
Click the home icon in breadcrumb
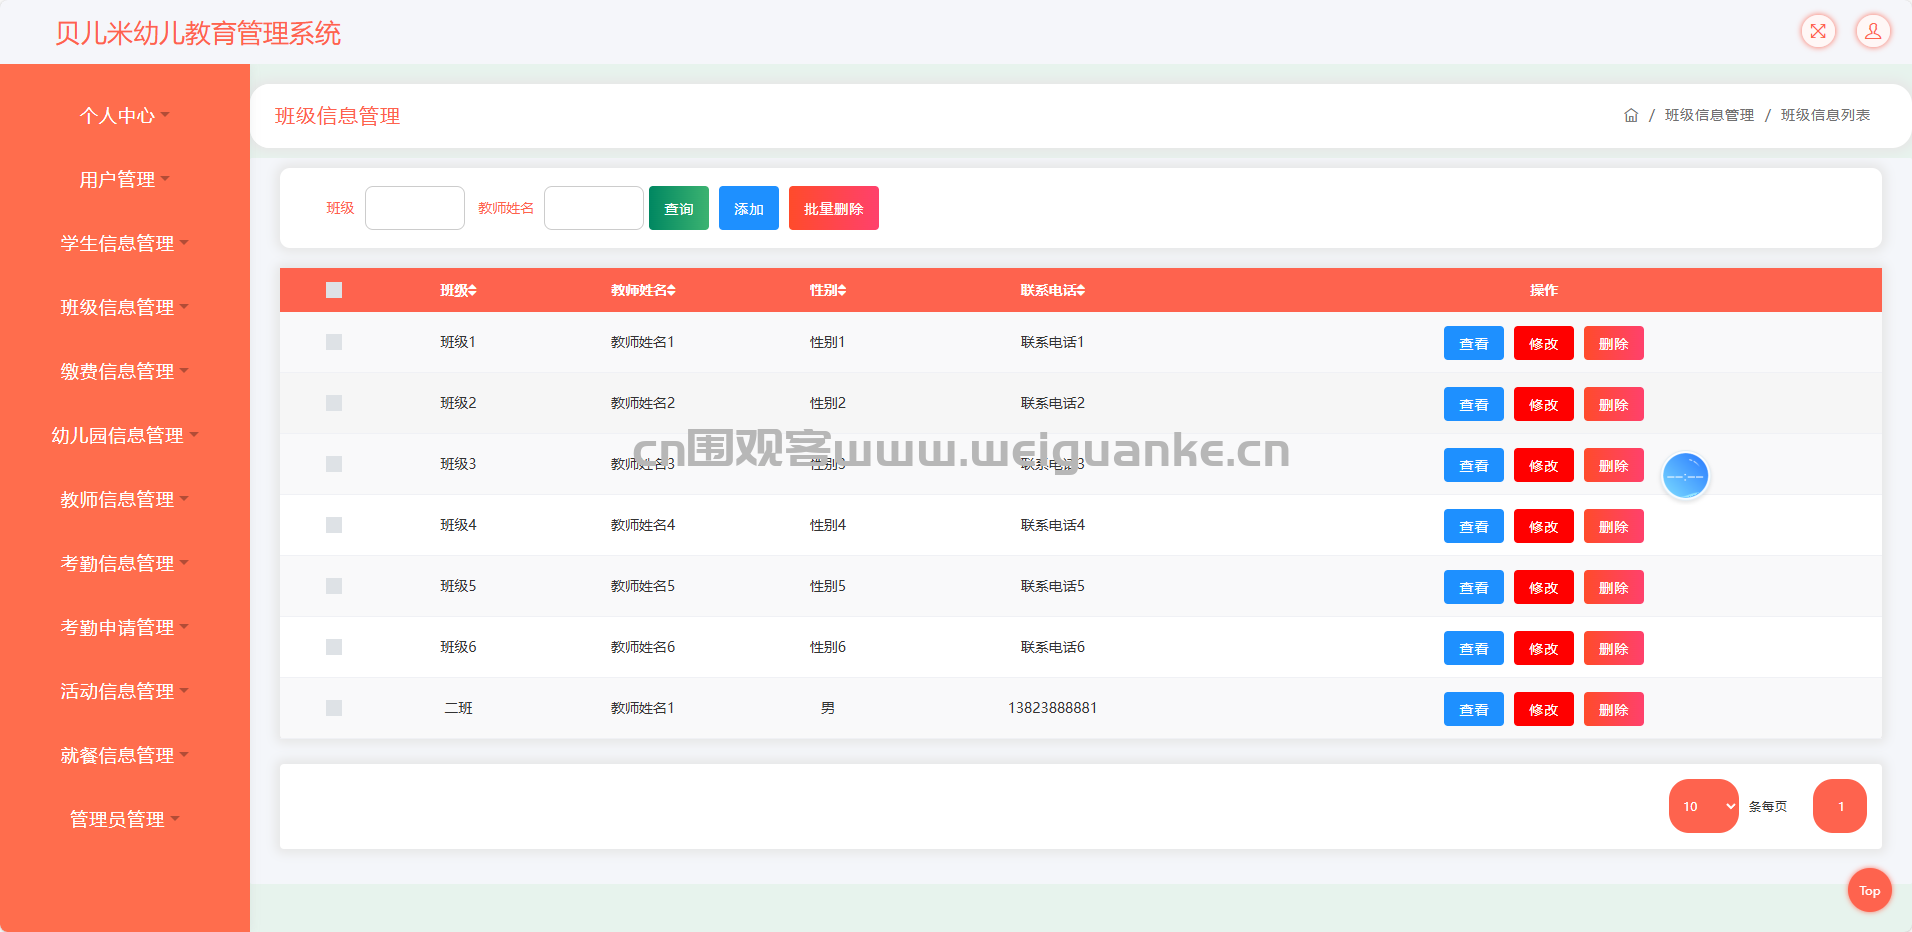coord(1631,115)
